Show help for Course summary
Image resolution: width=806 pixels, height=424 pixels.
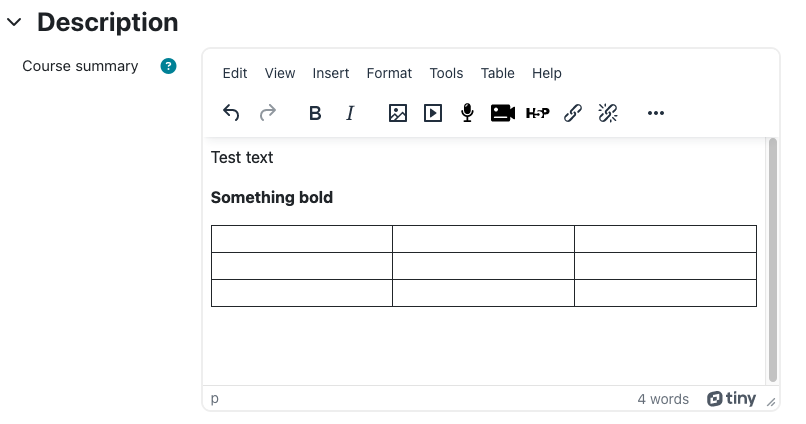[x=168, y=66]
